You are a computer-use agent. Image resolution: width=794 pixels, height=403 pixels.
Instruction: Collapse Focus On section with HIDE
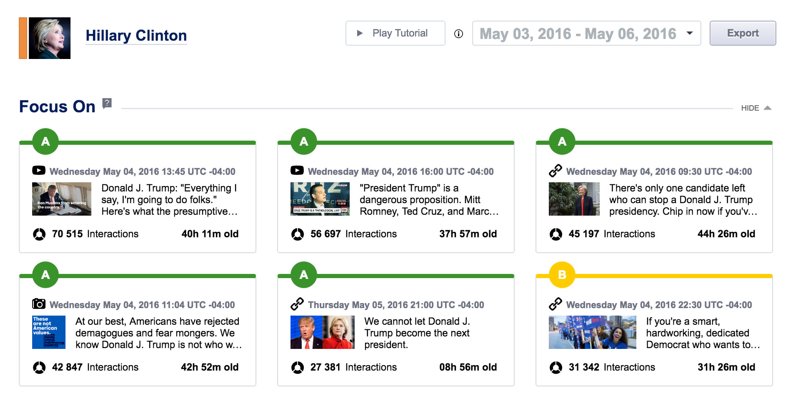pyautogui.click(x=756, y=108)
